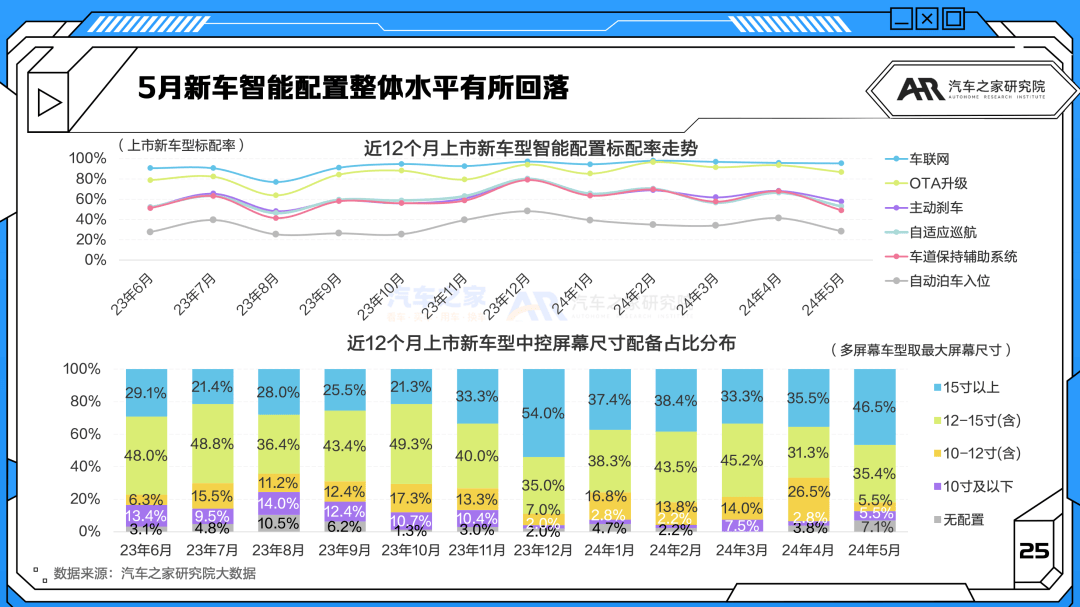Select the 无配置 legend entry

(x=959, y=519)
